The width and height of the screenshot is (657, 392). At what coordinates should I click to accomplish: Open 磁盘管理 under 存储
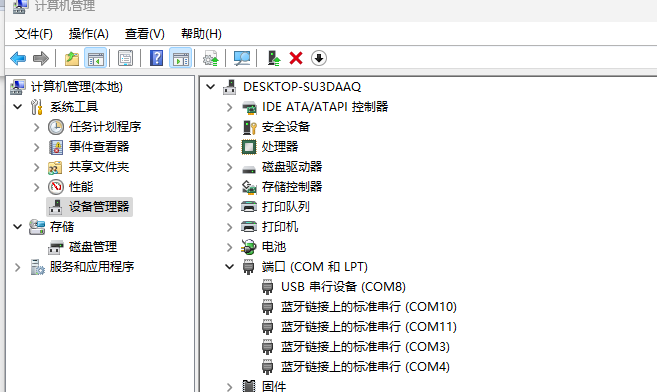(x=93, y=247)
